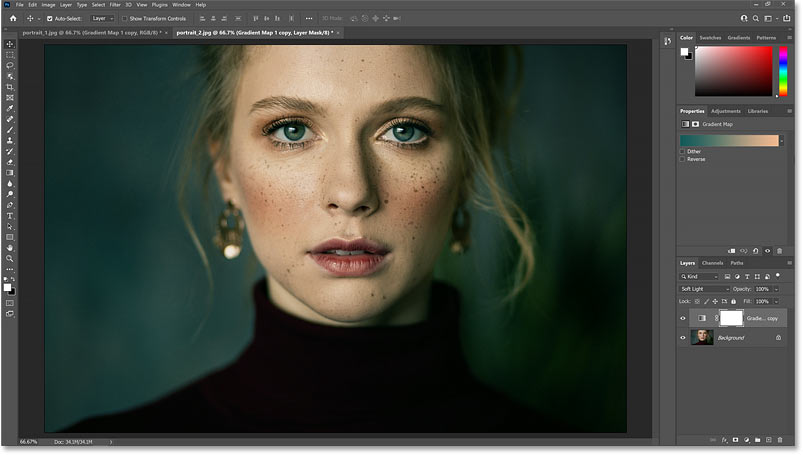
Task: Click the Home button in options bar
Action: (x=13, y=18)
